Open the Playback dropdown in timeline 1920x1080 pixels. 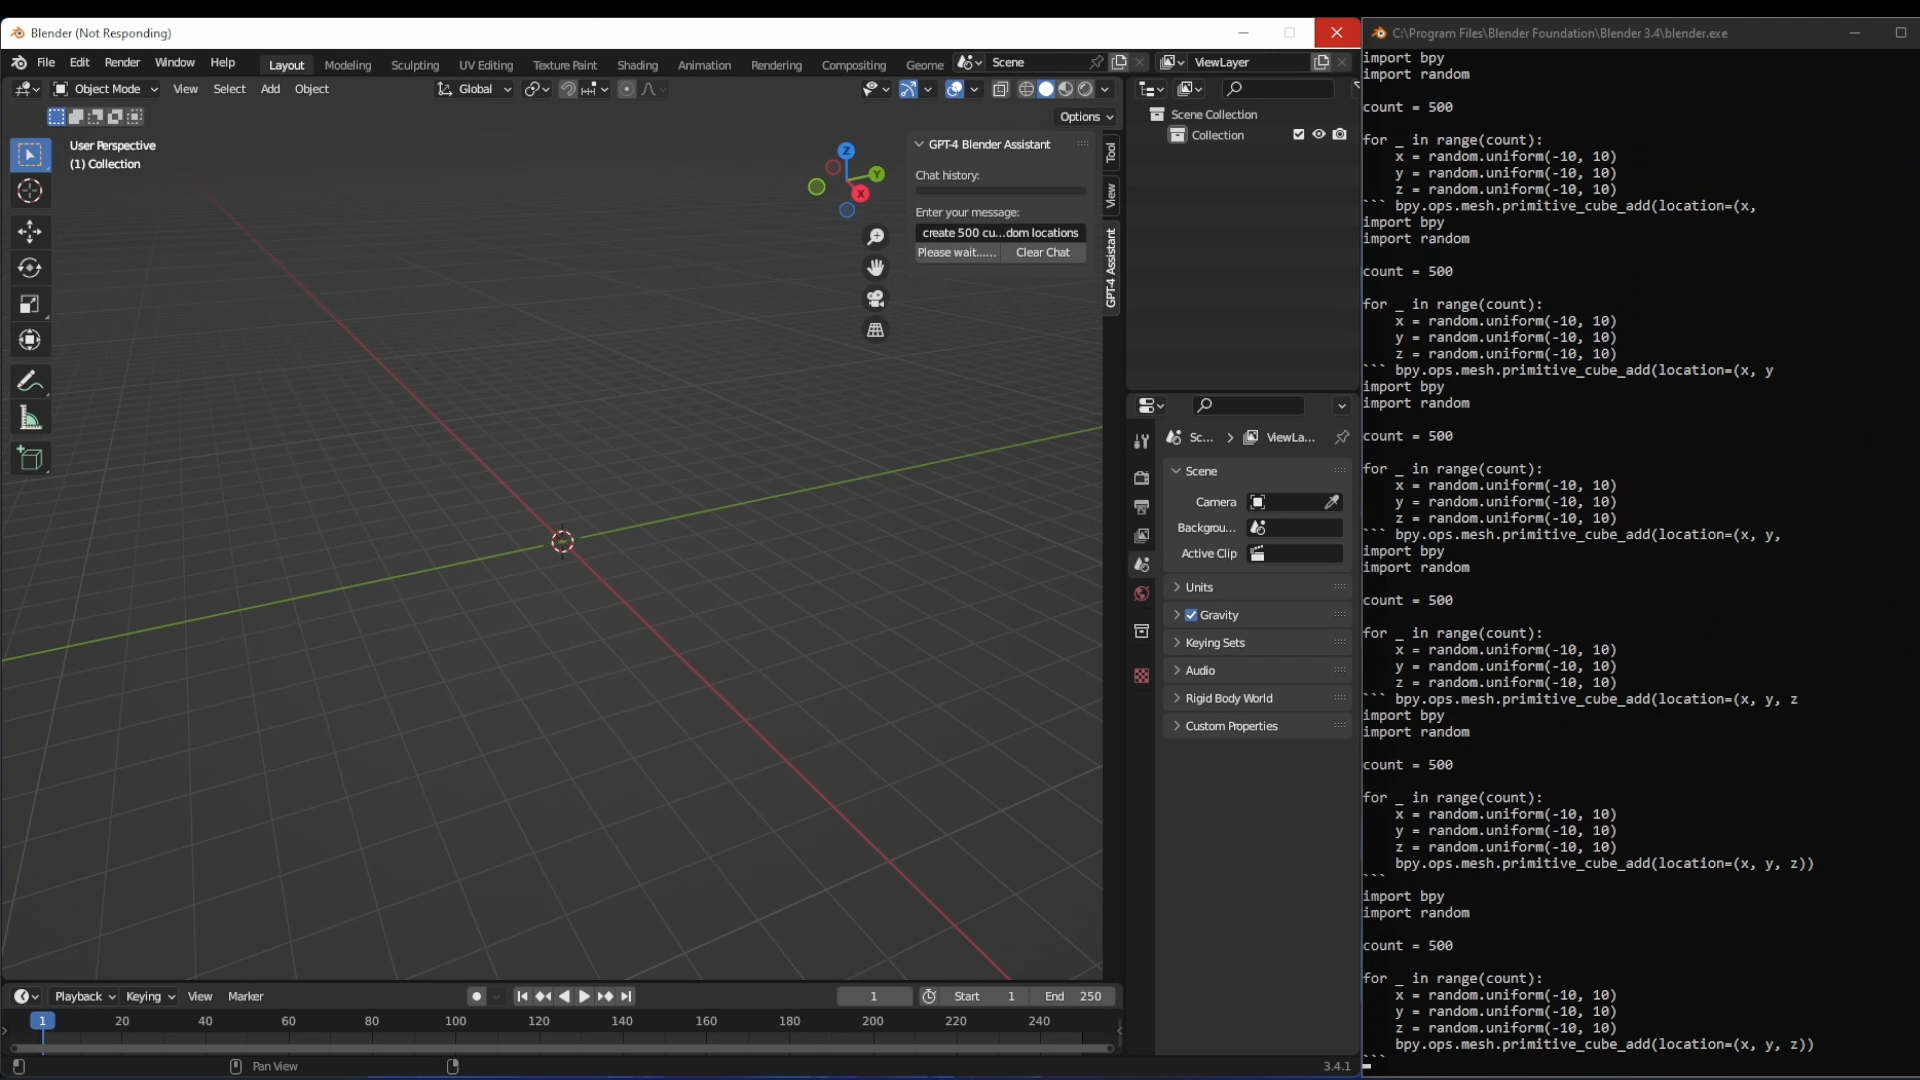(x=85, y=996)
